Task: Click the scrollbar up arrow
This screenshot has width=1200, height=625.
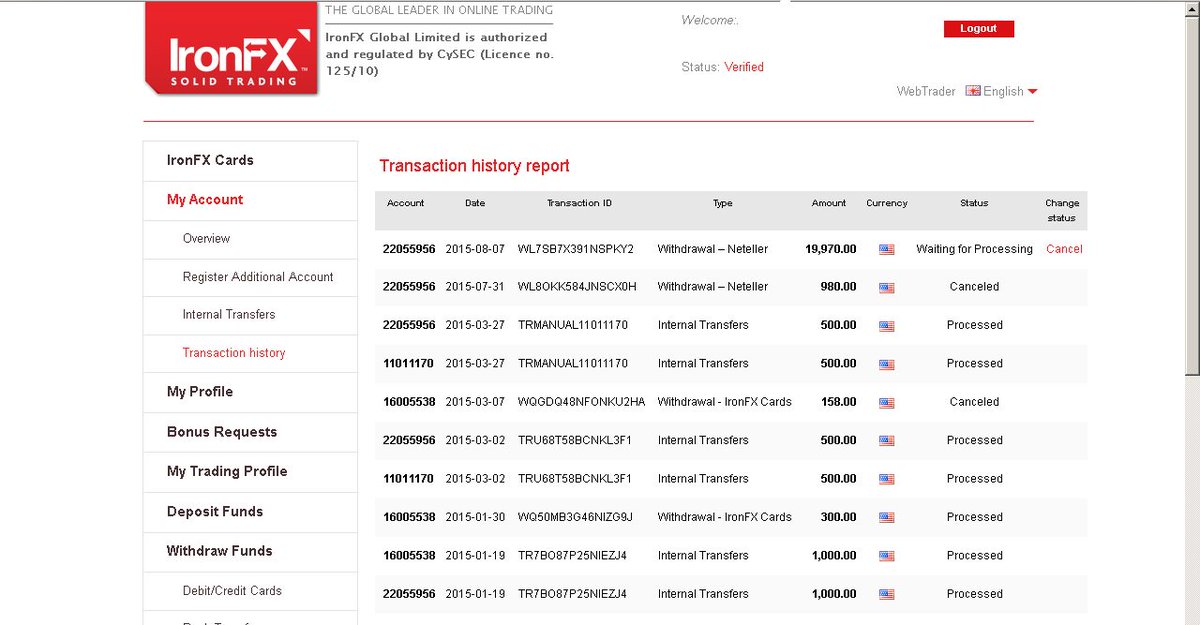Action: point(1192,8)
